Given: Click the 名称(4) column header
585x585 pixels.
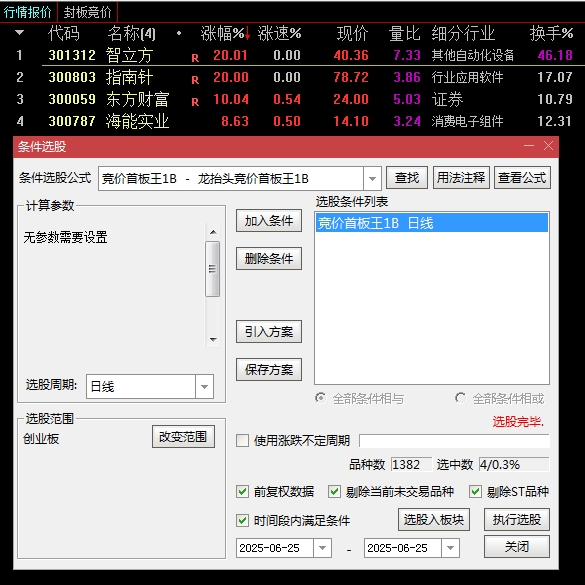Looking at the screenshot, I should [x=131, y=33].
